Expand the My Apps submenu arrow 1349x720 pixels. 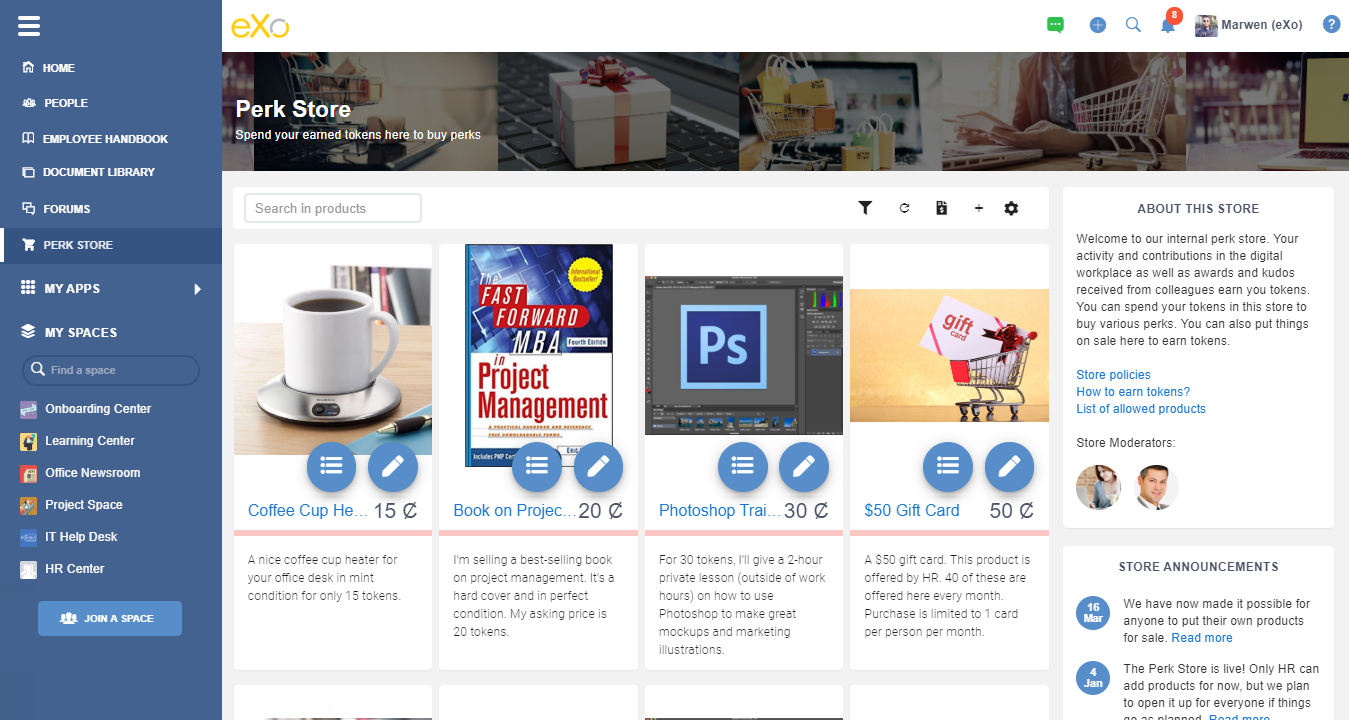coord(197,289)
